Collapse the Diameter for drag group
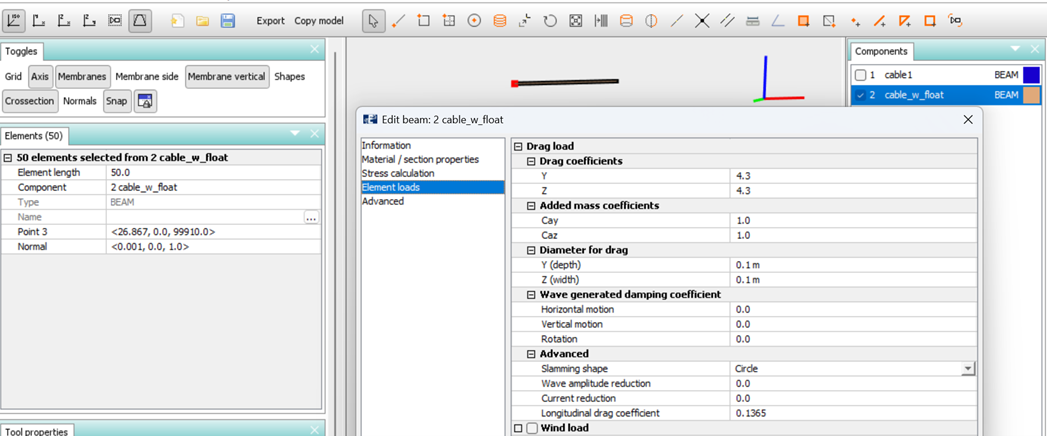Viewport: 1047px width, 436px height. pyautogui.click(x=531, y=250)
